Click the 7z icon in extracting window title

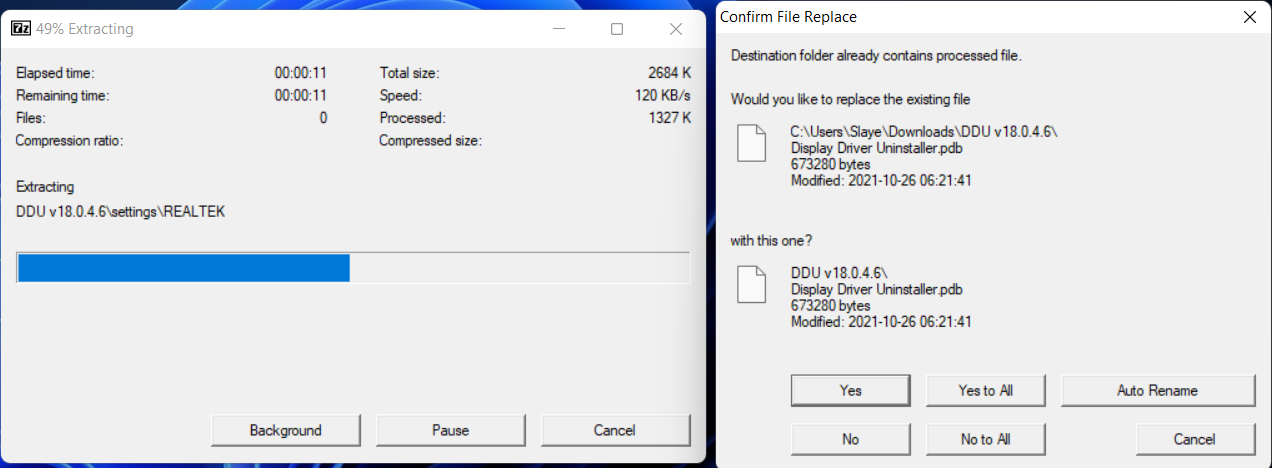pos(20,29)
